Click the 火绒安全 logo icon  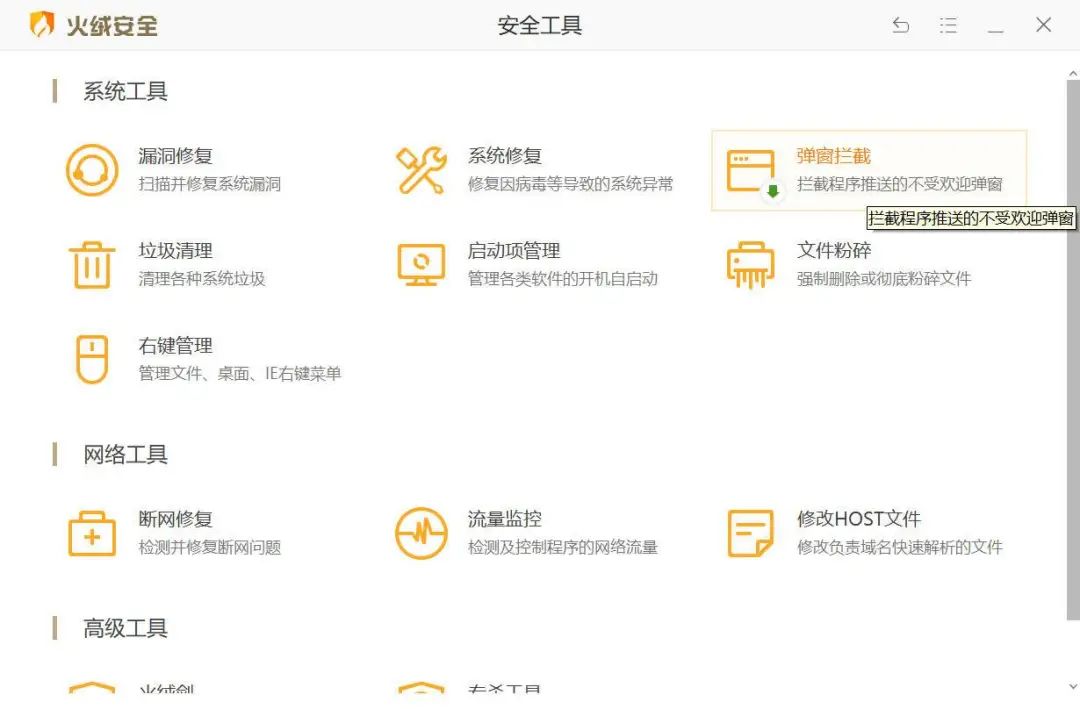(x=40, y=24)
